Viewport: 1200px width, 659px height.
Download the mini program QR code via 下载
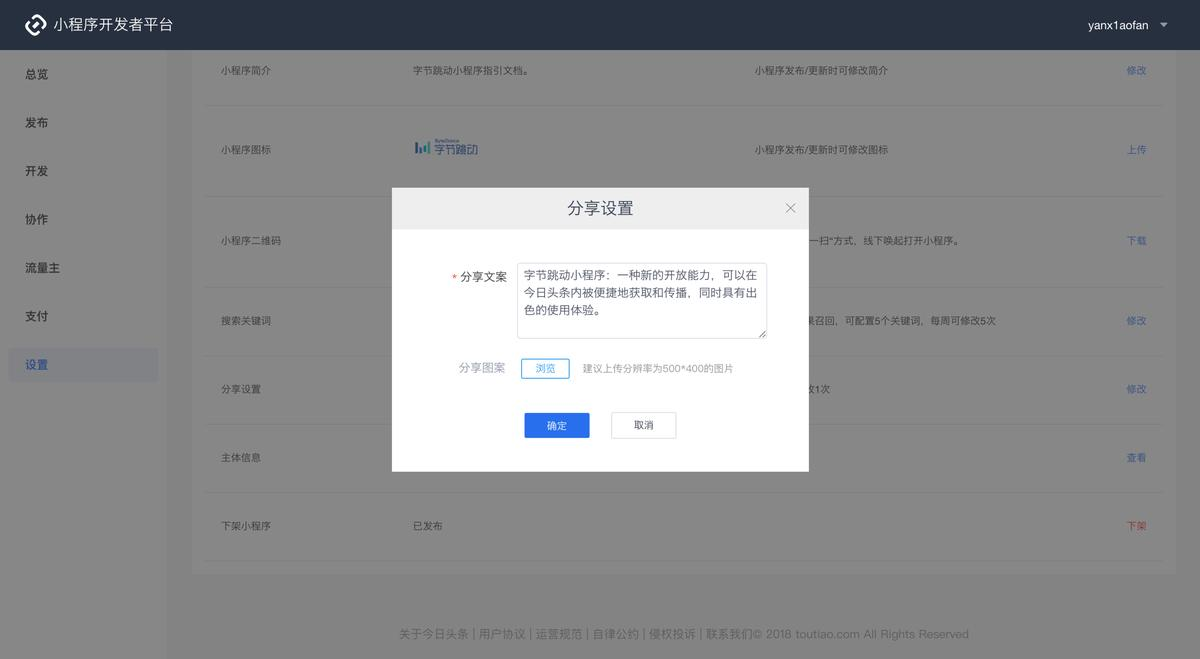tap(1136, 240)
